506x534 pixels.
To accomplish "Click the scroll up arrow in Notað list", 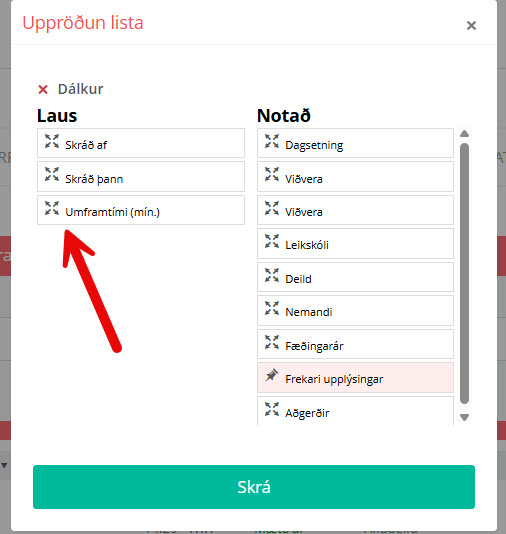I will (464, 134).
